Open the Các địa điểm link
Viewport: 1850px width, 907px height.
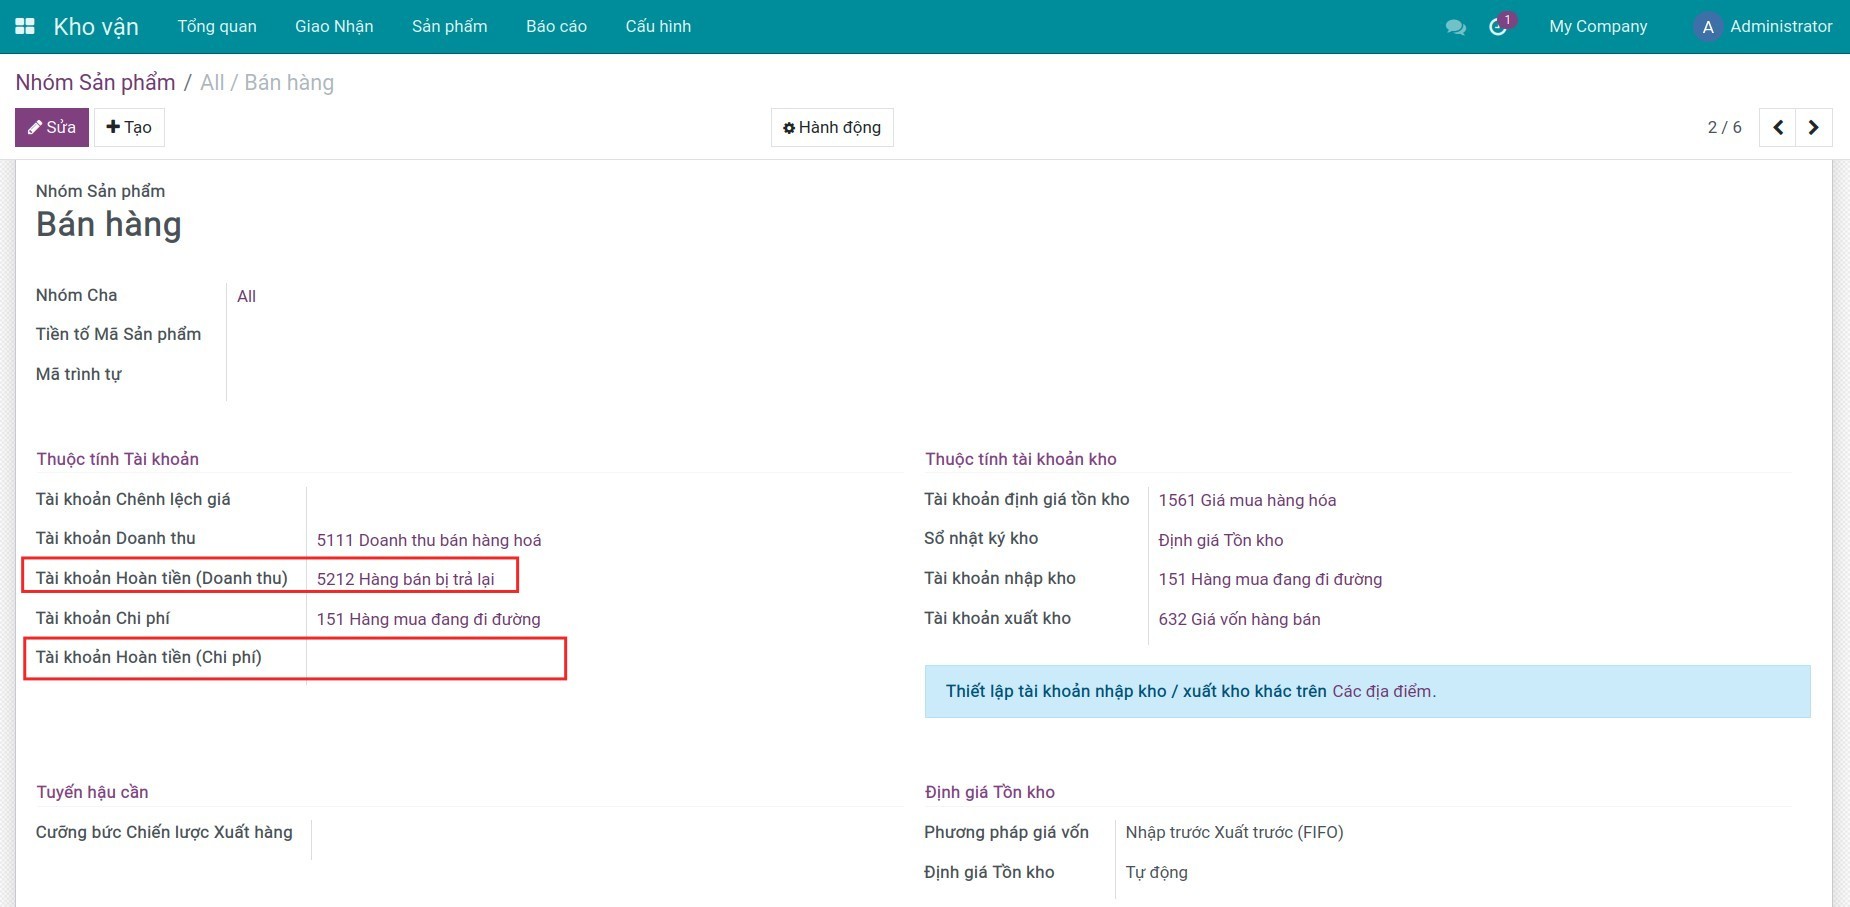click(x=1382, y=692)
